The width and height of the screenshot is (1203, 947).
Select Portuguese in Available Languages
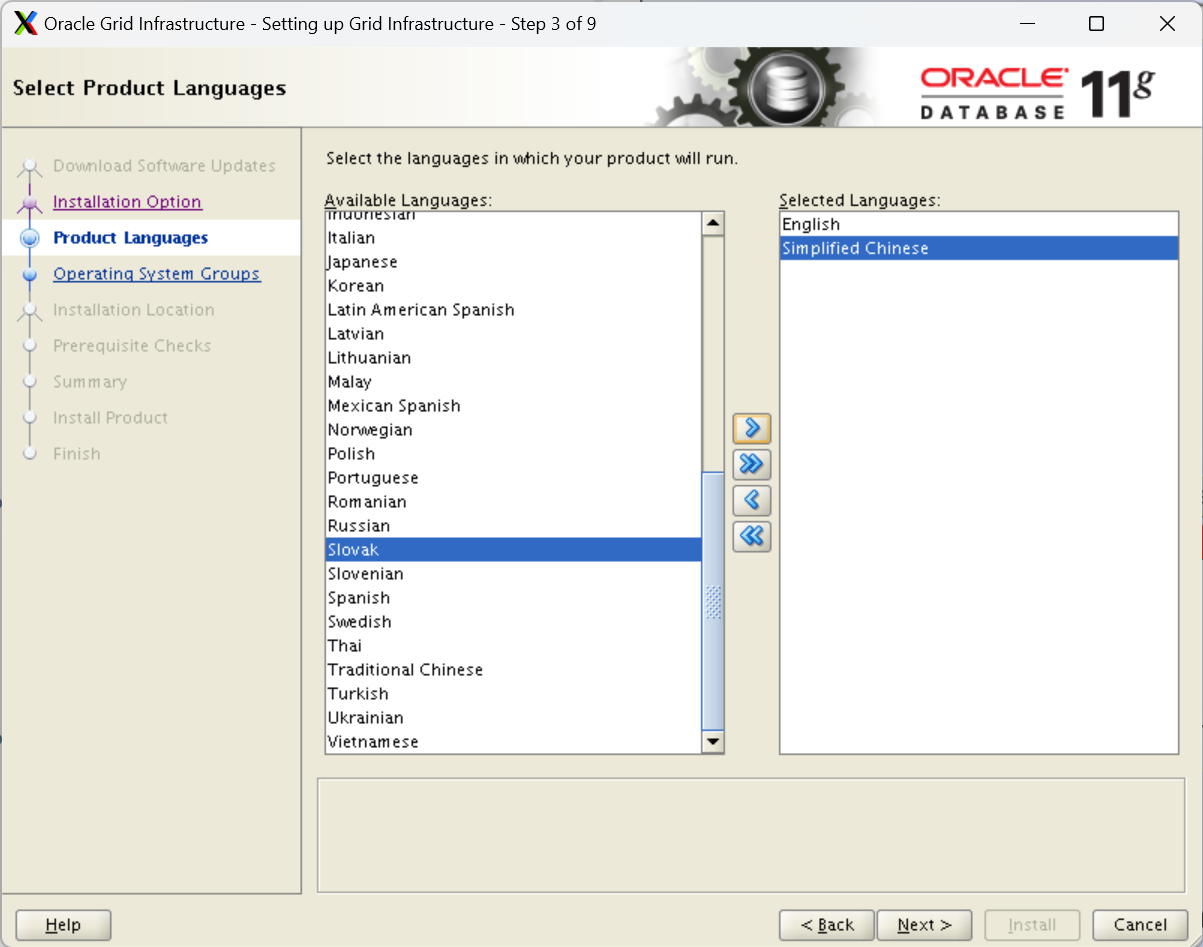click(x=513, y=478)
